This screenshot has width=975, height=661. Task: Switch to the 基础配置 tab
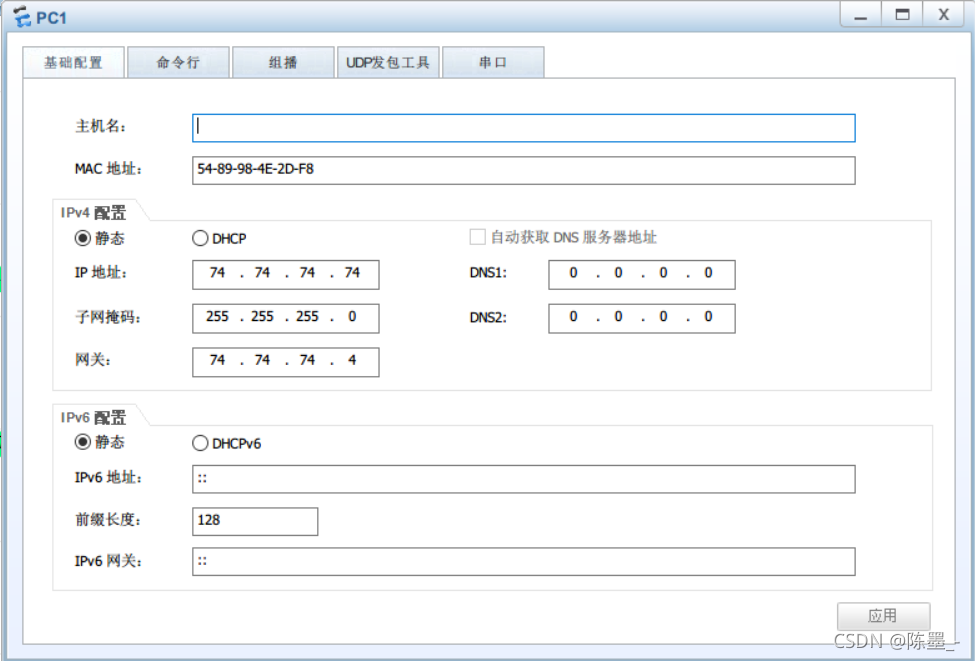(x=73, y=62)
